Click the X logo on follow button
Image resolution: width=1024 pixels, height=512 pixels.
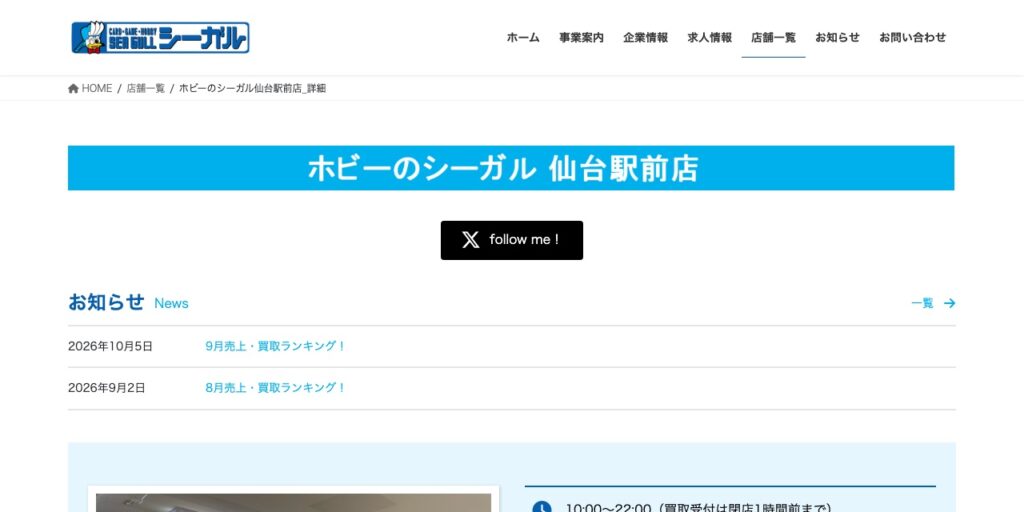pyautogui.click(x=471, y=240)
